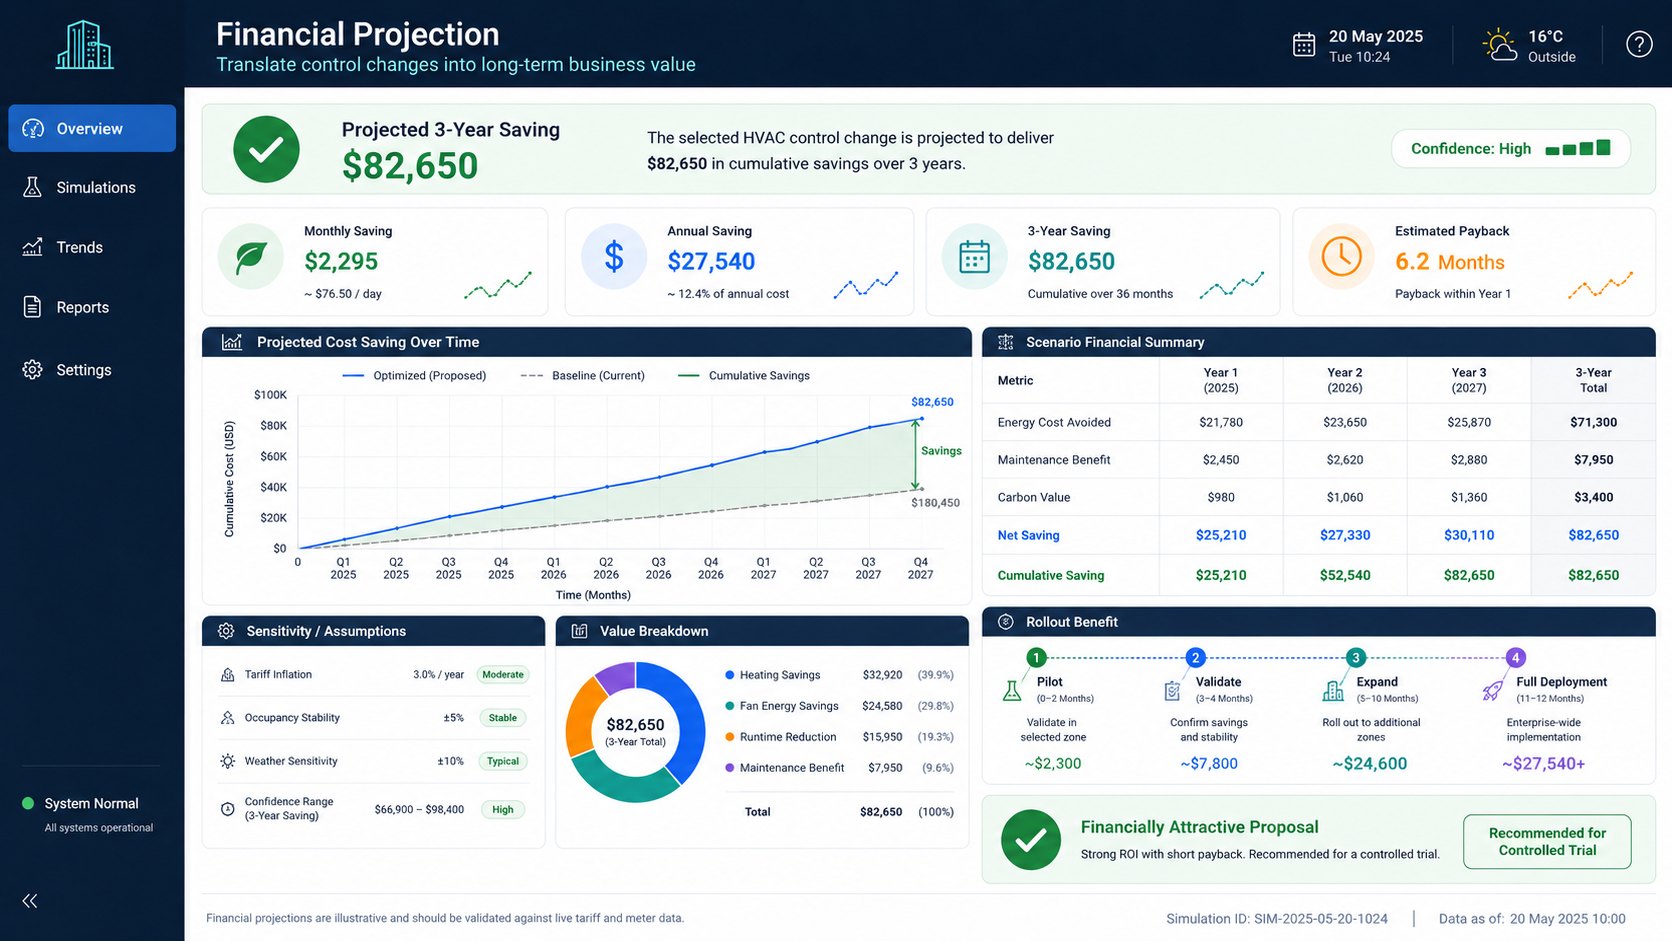Click the Typical tag for Weather Sensitivity

503,761
